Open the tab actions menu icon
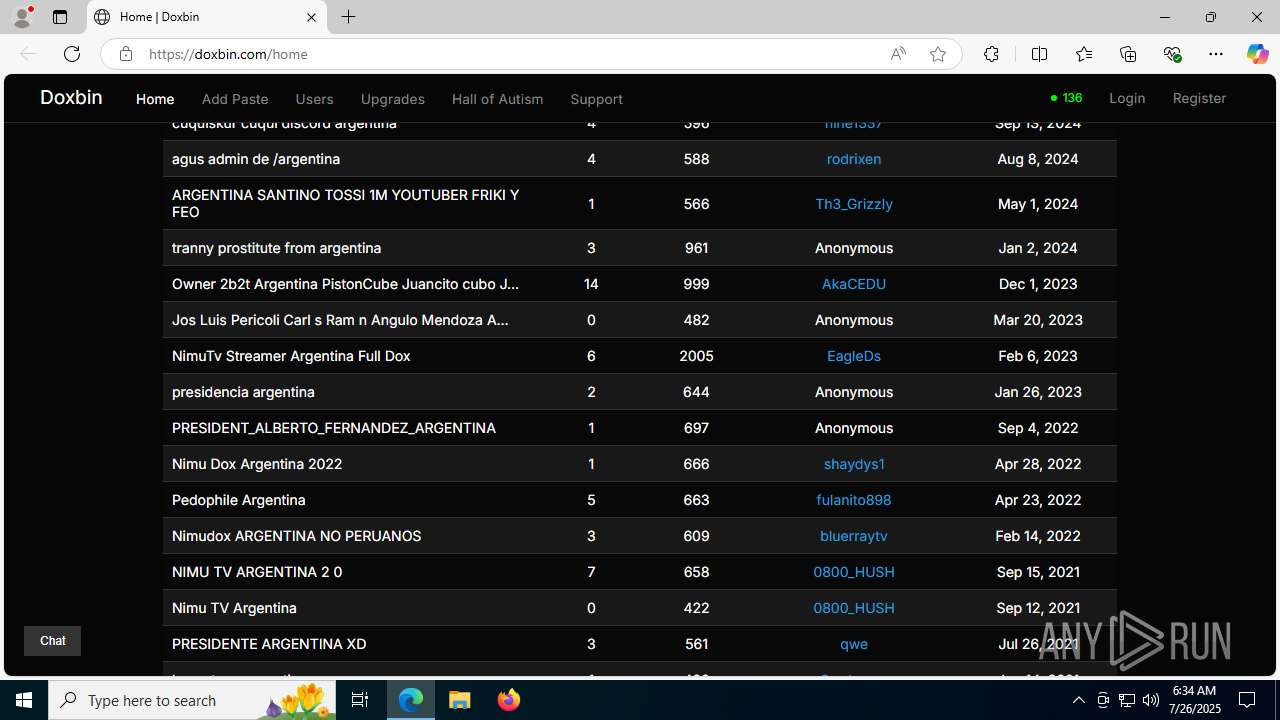Screen dimensions: 1280x720 click(60, 17)
